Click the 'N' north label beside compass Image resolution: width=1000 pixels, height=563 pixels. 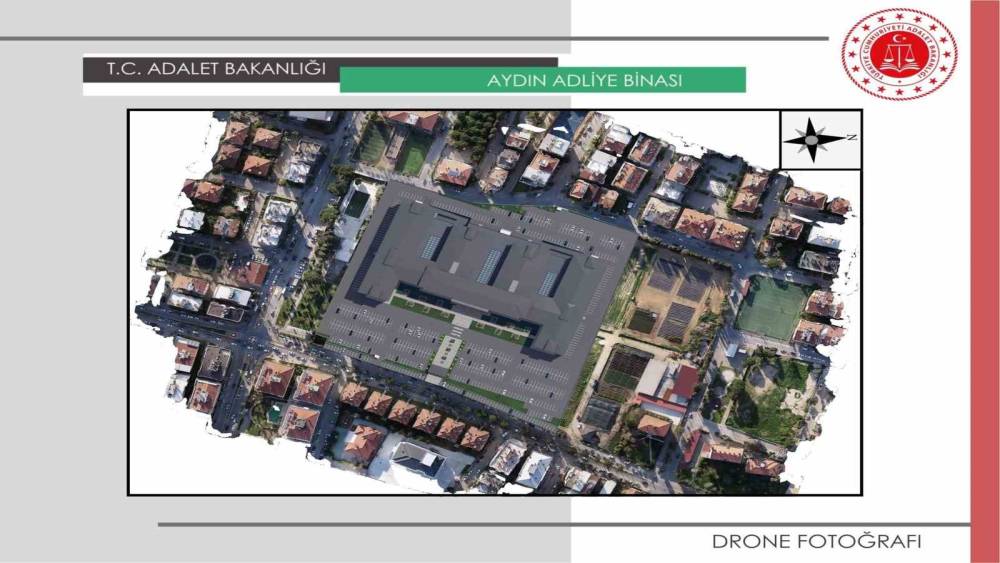(x=851, y=137)
